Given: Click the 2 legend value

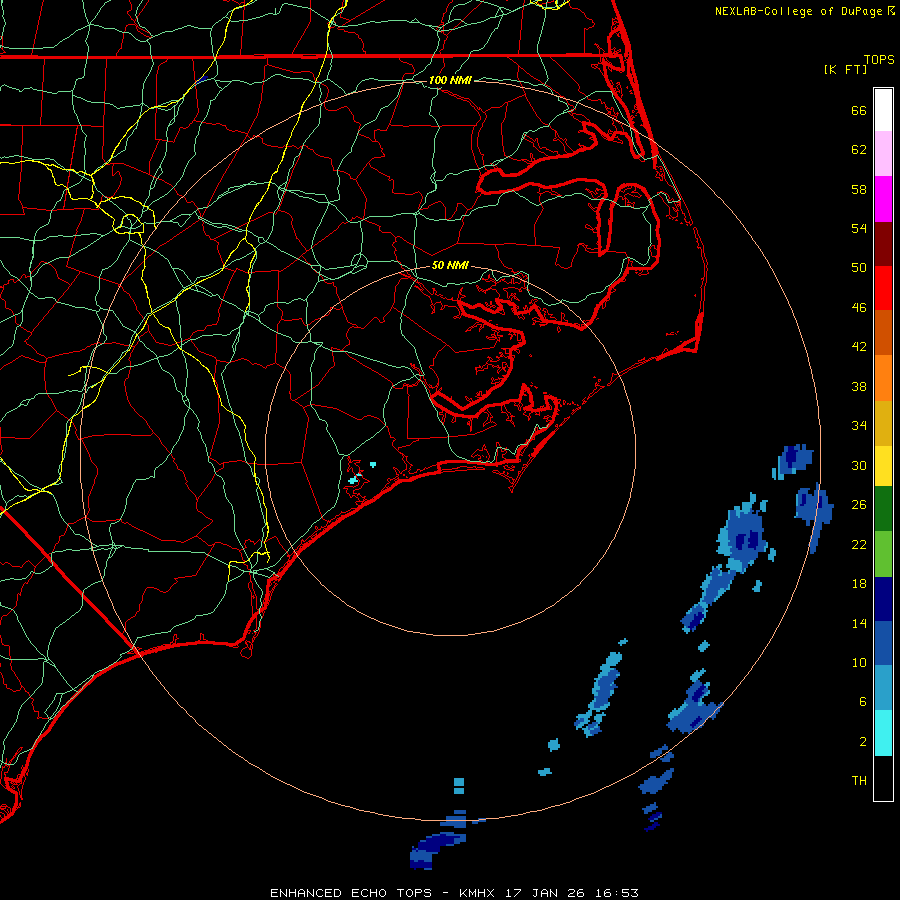Looking at the screenshot, I should (x=863, y=742).
